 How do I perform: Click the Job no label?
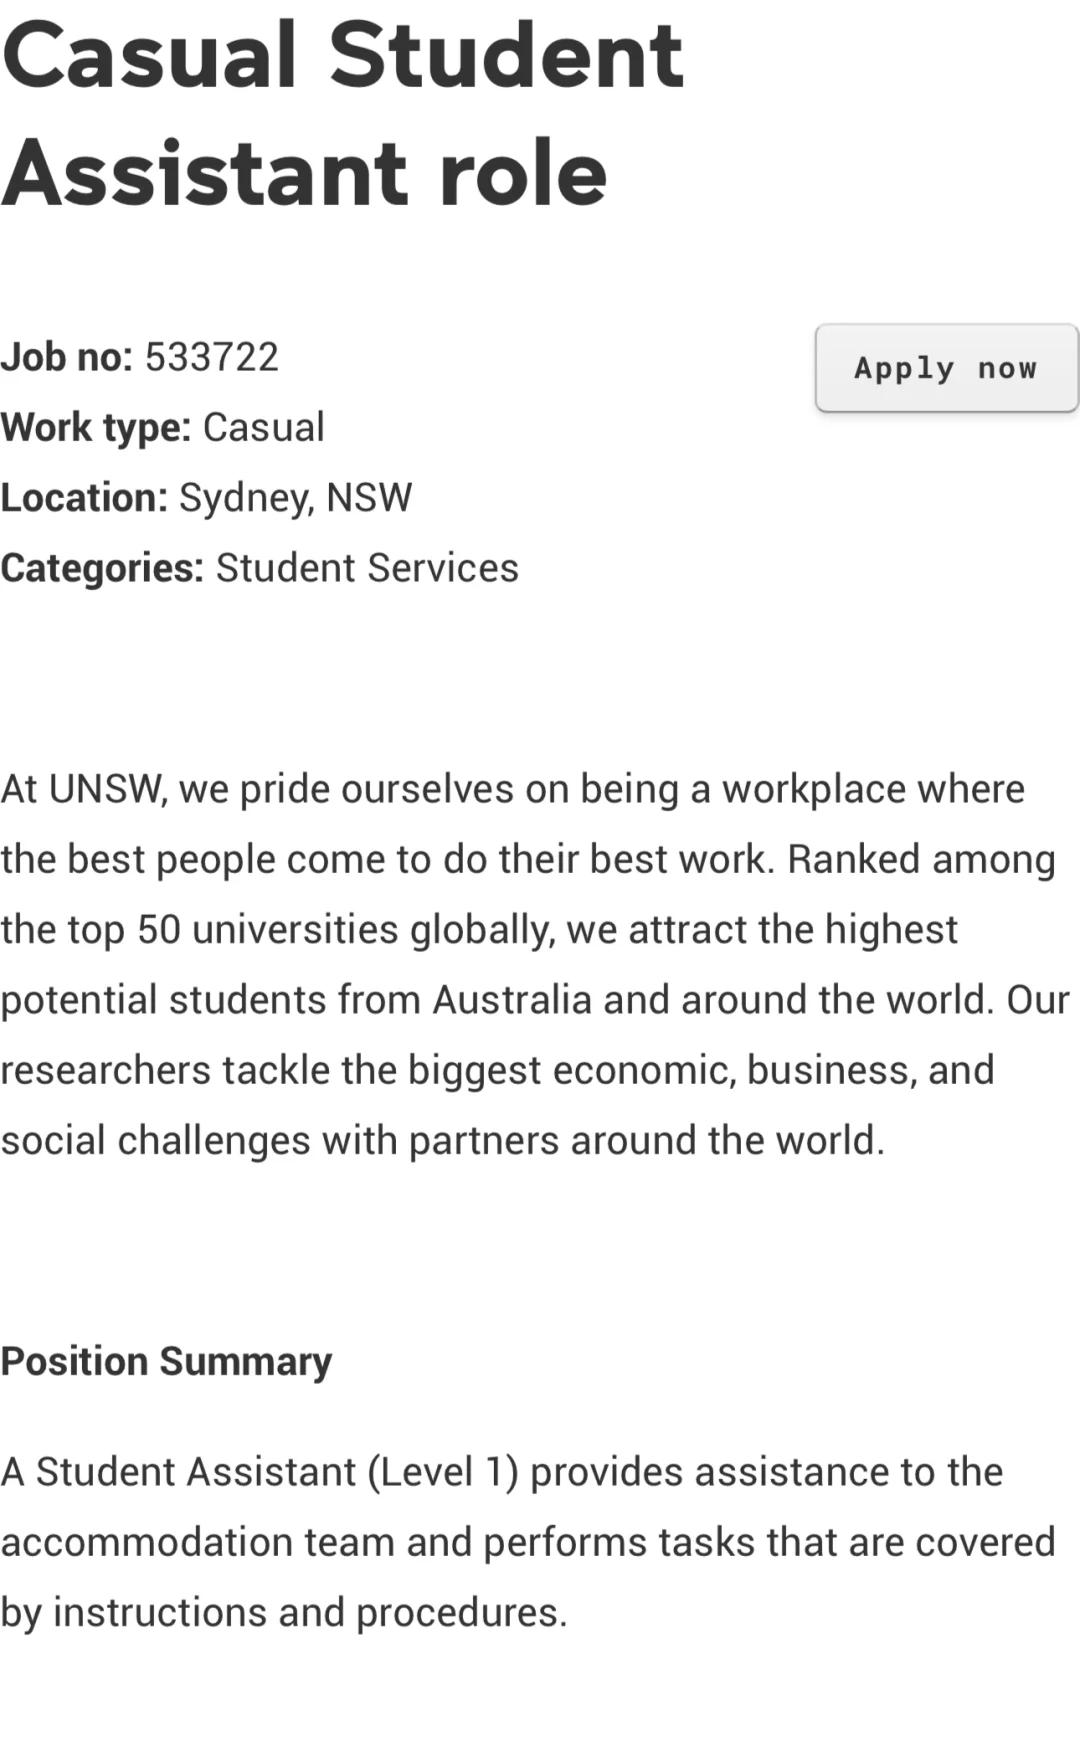[67, 357]
